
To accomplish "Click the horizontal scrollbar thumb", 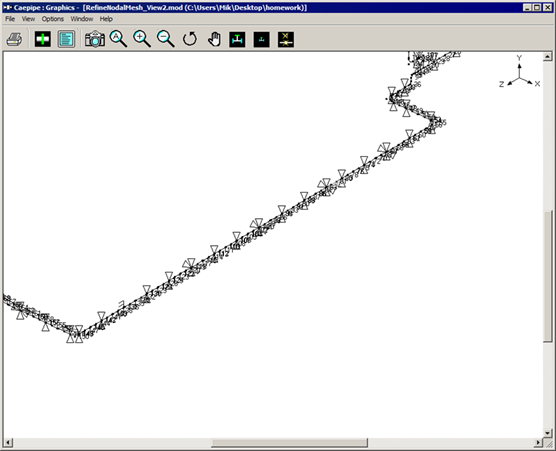I will point(289,442).
